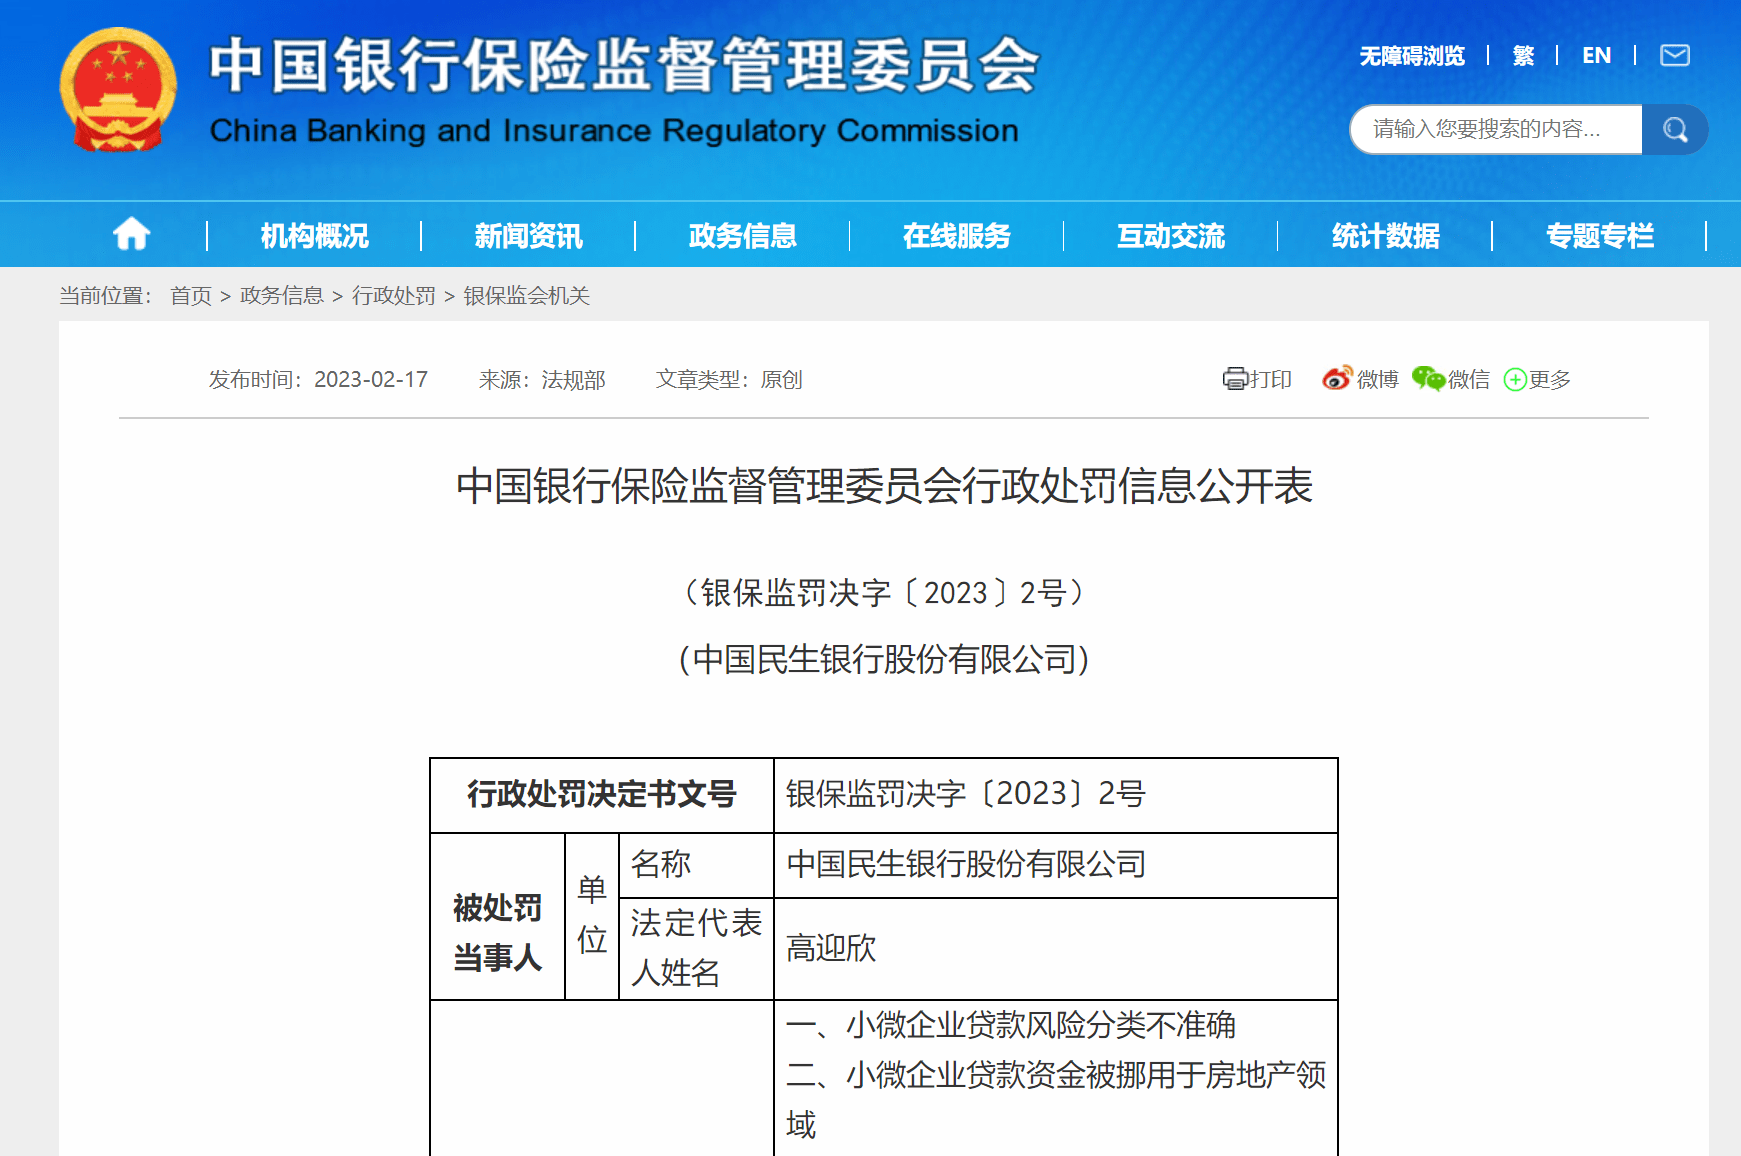The height and width of the screenshot is (1156, 1741).
Task: Go to 首页 breadcrumb
Action: point(191,296)
